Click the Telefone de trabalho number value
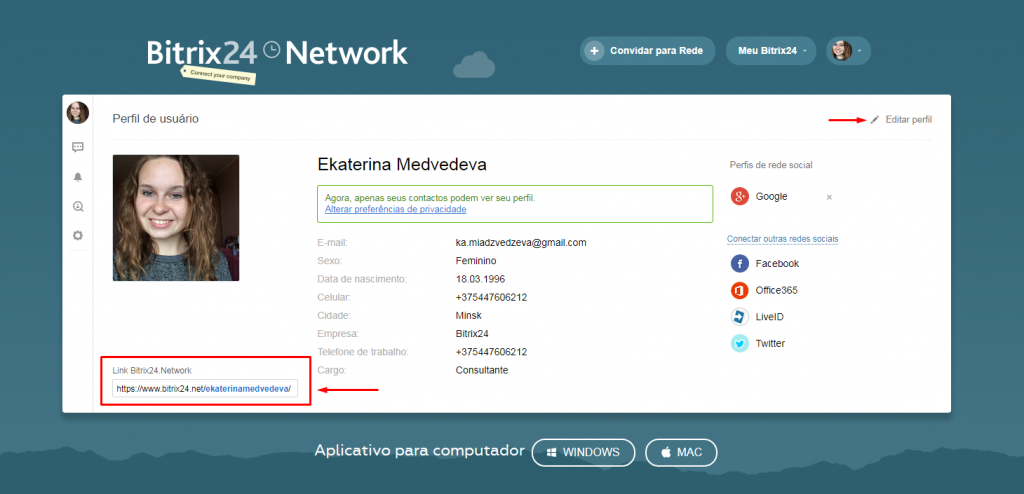 click(x=491, y=352)
